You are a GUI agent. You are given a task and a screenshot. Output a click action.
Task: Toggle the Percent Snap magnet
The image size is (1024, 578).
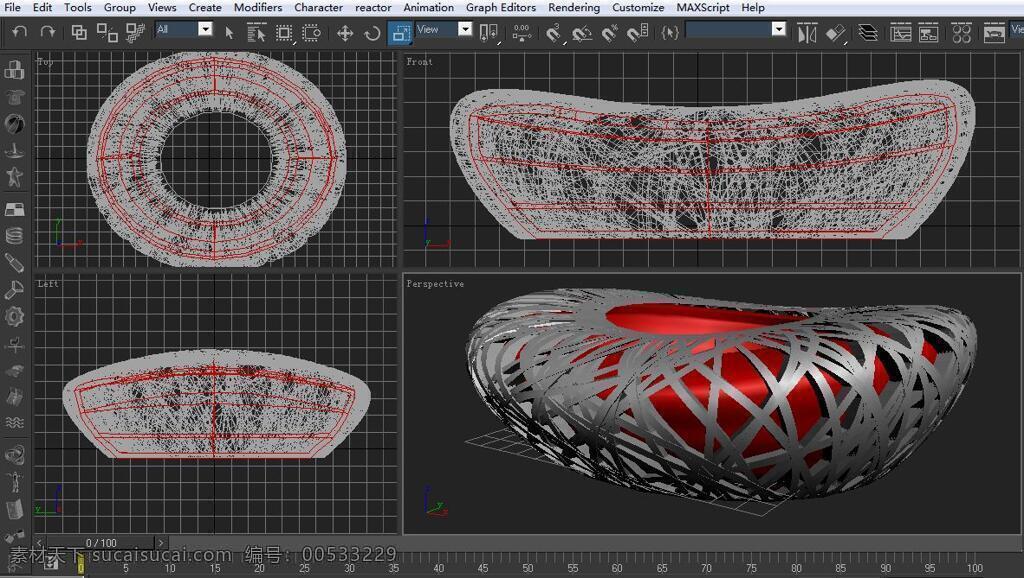pyautogui.click(x=609, y=33)
